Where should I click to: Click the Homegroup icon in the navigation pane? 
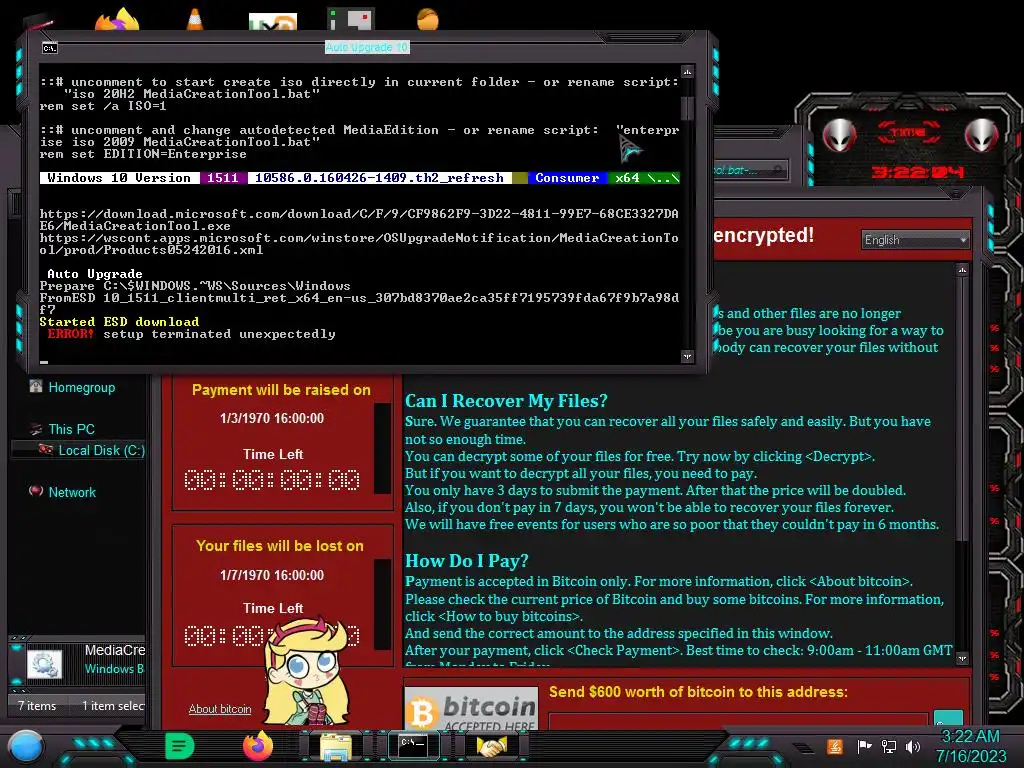coord(36,387)
